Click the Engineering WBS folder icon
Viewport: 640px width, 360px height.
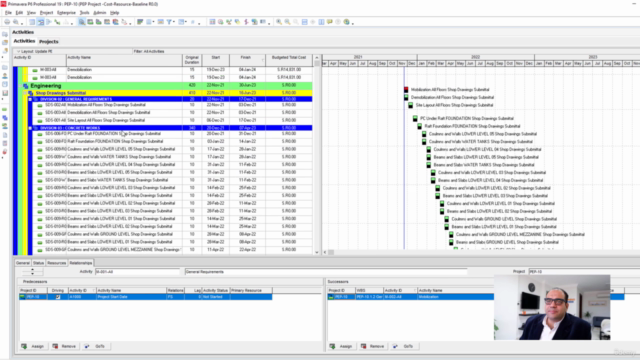(26, 86)
